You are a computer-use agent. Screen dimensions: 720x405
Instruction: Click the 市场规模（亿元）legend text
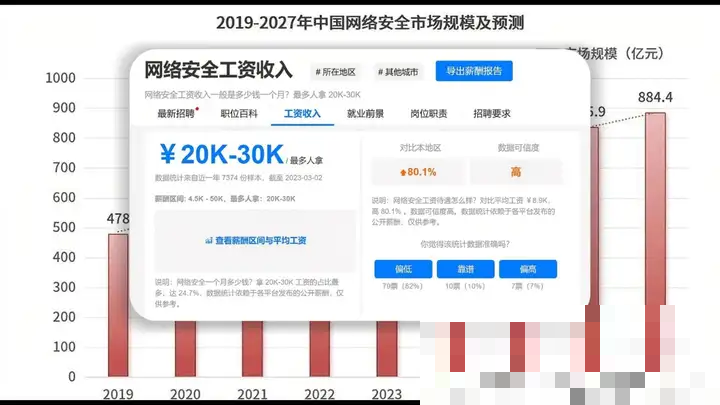[x=619, y=54]
